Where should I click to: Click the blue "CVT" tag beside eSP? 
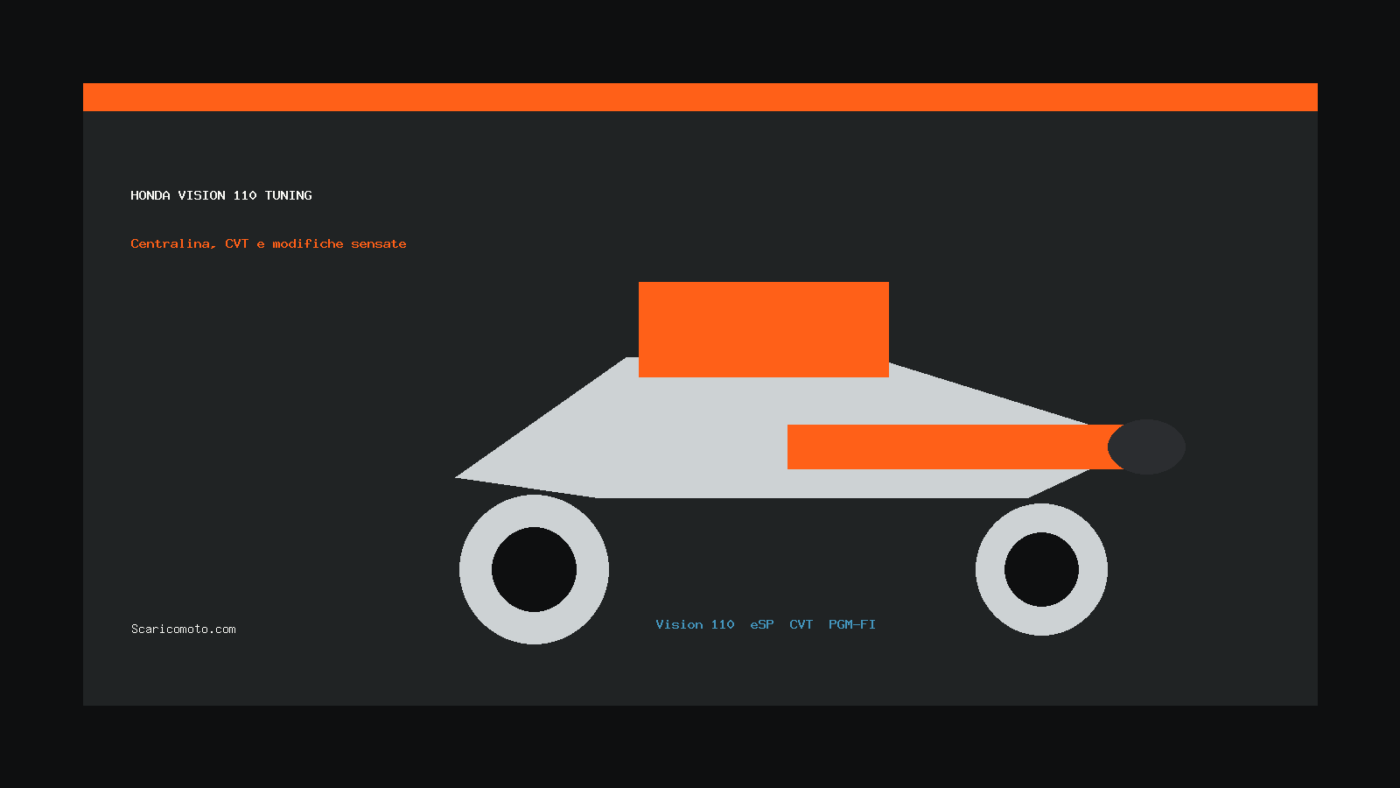[801, 624]
